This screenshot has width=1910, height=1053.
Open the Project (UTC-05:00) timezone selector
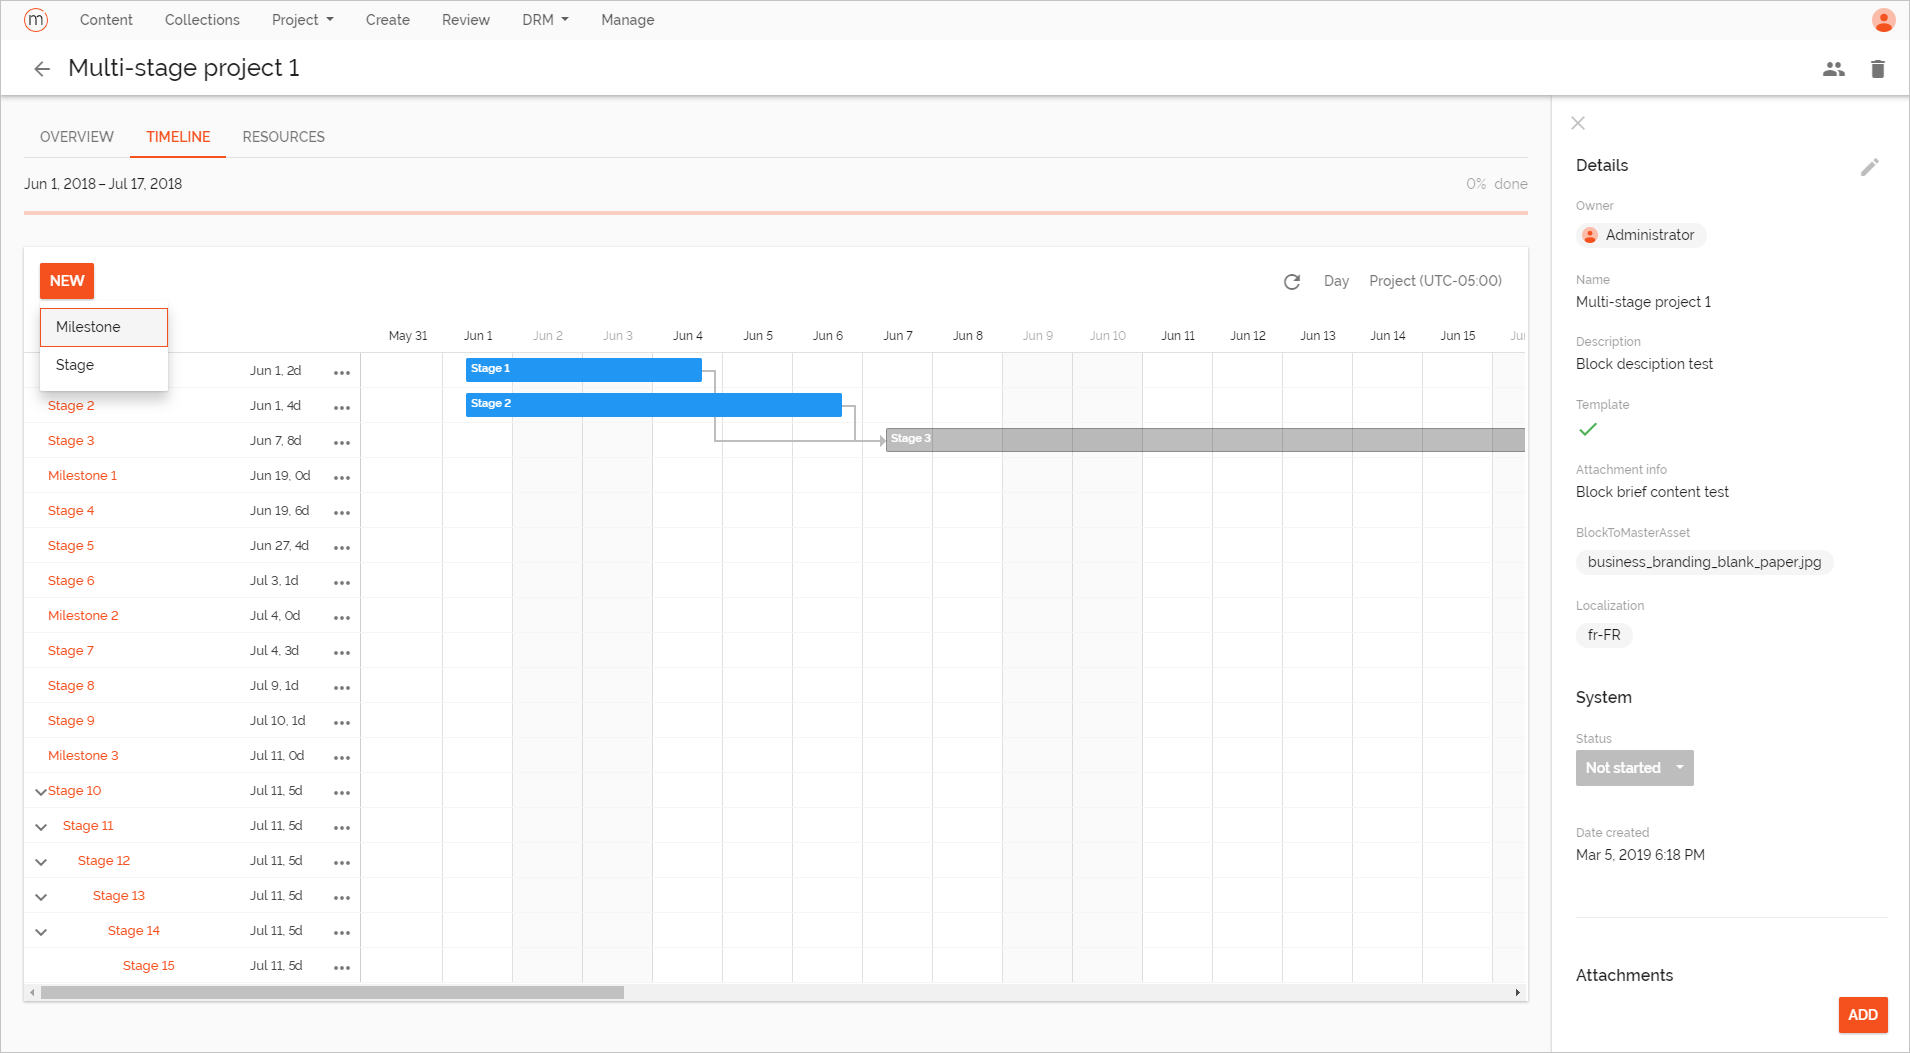[1436, 281]
